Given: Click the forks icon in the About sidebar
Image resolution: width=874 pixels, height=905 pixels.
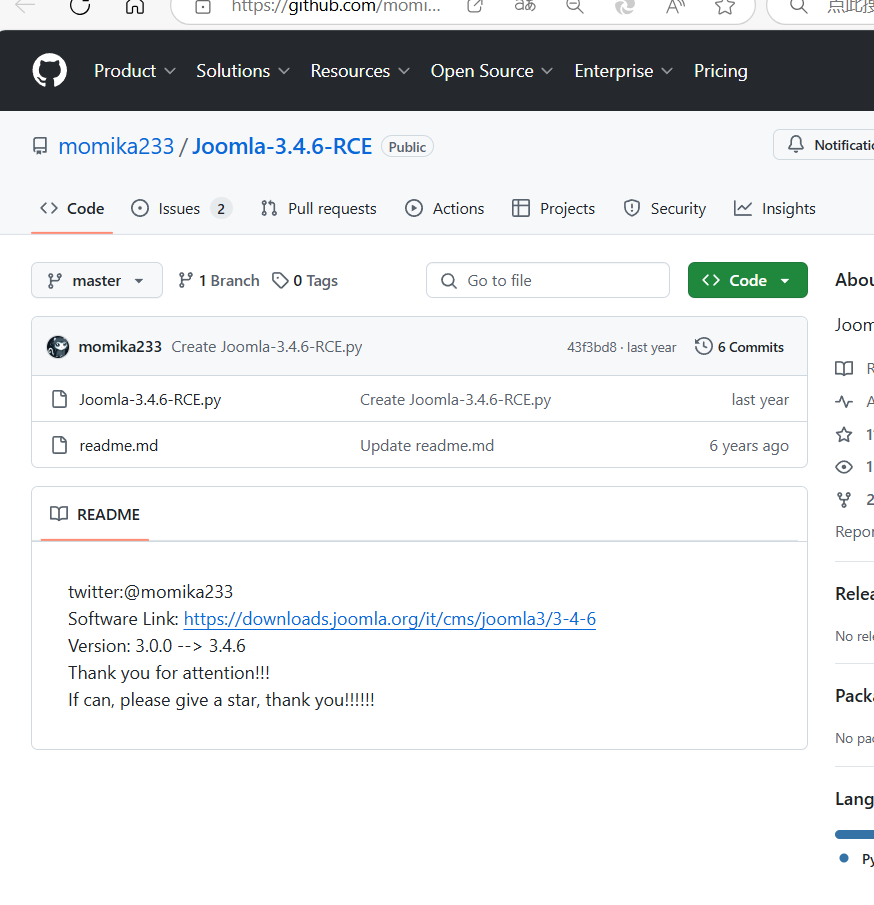Looking at the screenshot, I should [x=844, y=500].
